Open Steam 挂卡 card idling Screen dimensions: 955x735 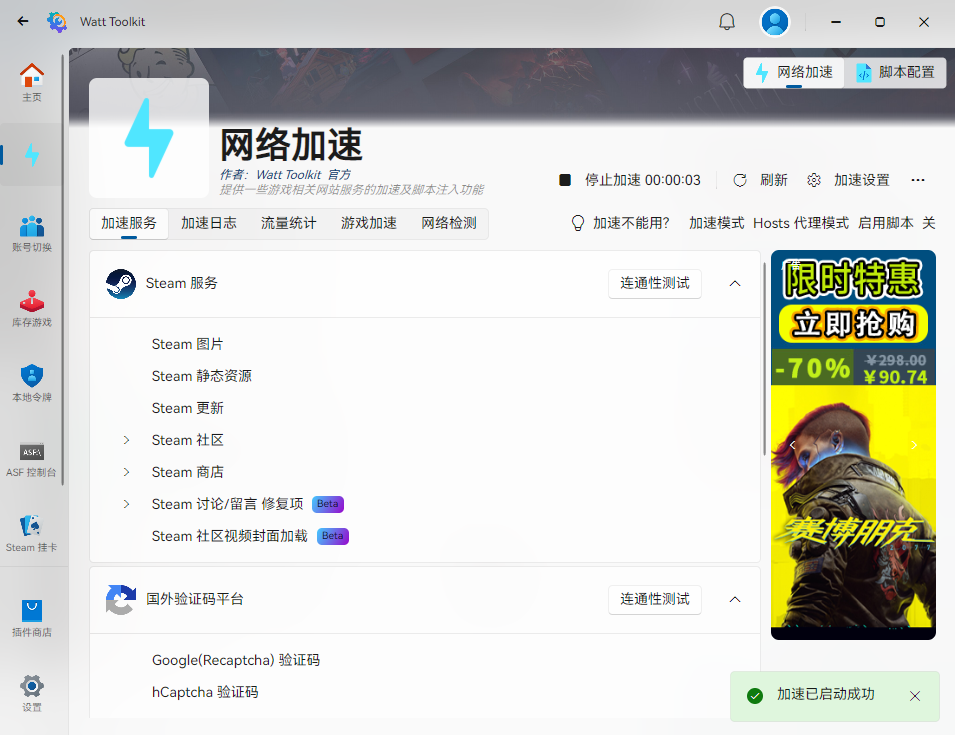coord(32,533)
